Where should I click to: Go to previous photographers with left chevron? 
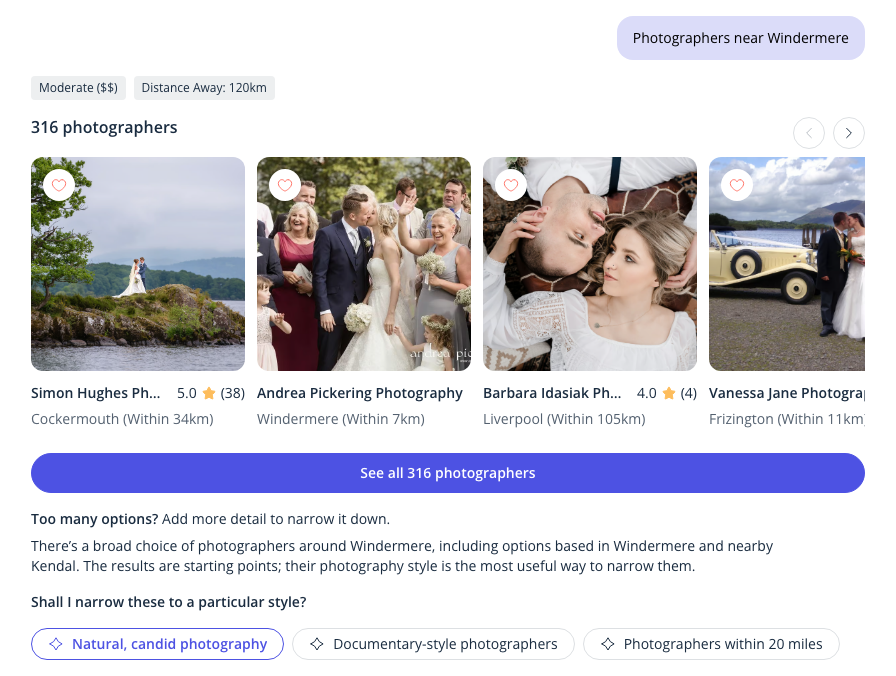pyautogui.click(x=809, y=133)
